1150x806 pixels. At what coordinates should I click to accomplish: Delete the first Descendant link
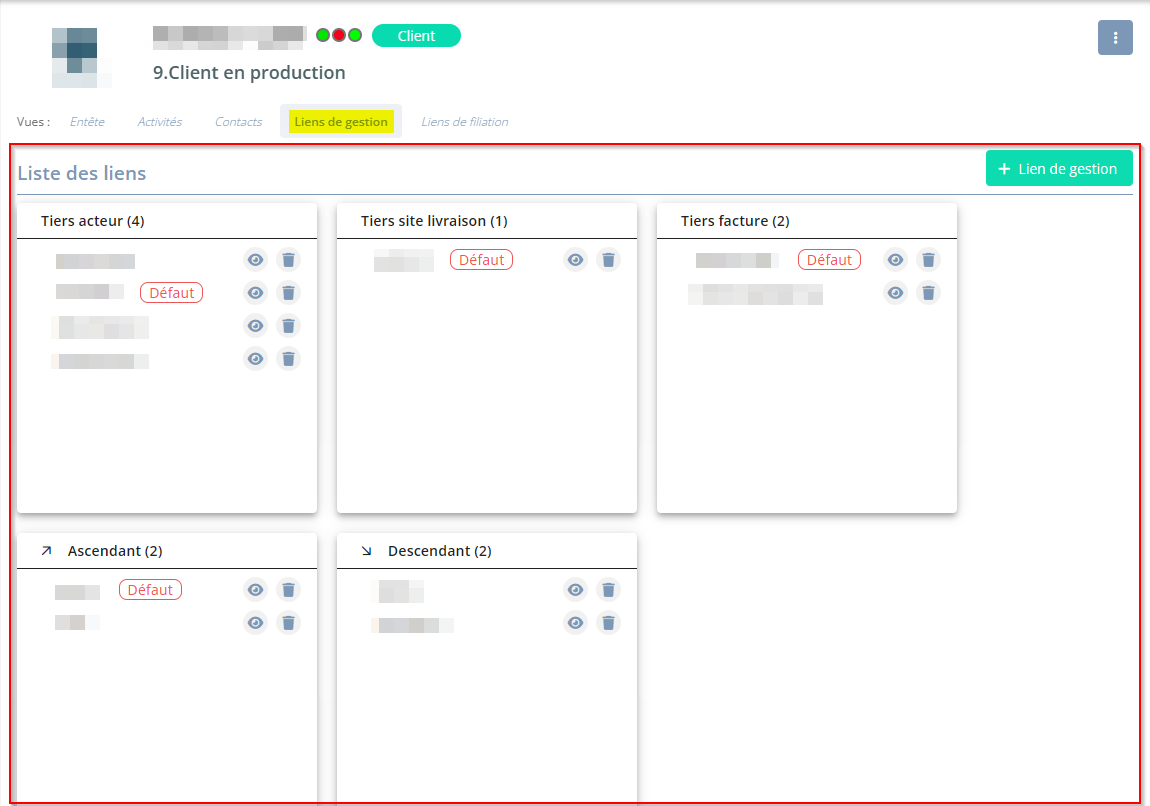608,590
